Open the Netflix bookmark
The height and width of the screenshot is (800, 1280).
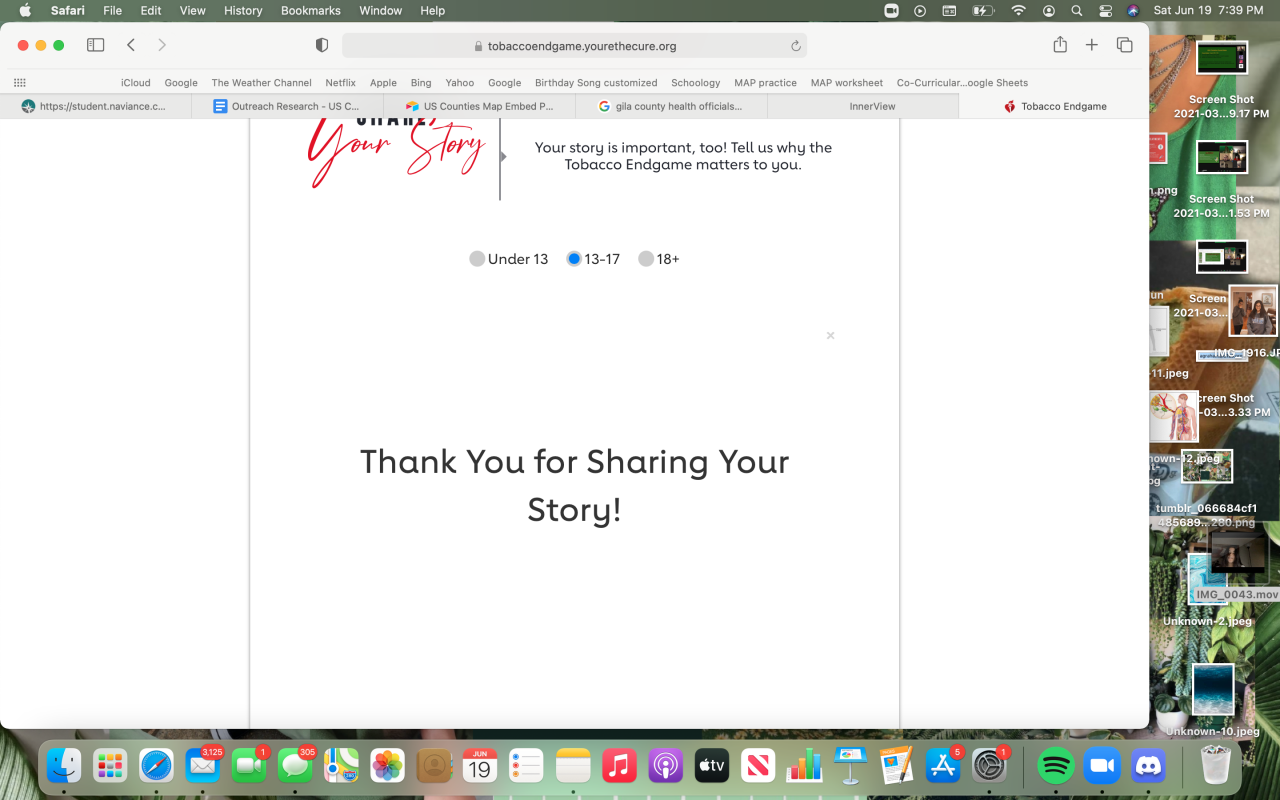341,83
